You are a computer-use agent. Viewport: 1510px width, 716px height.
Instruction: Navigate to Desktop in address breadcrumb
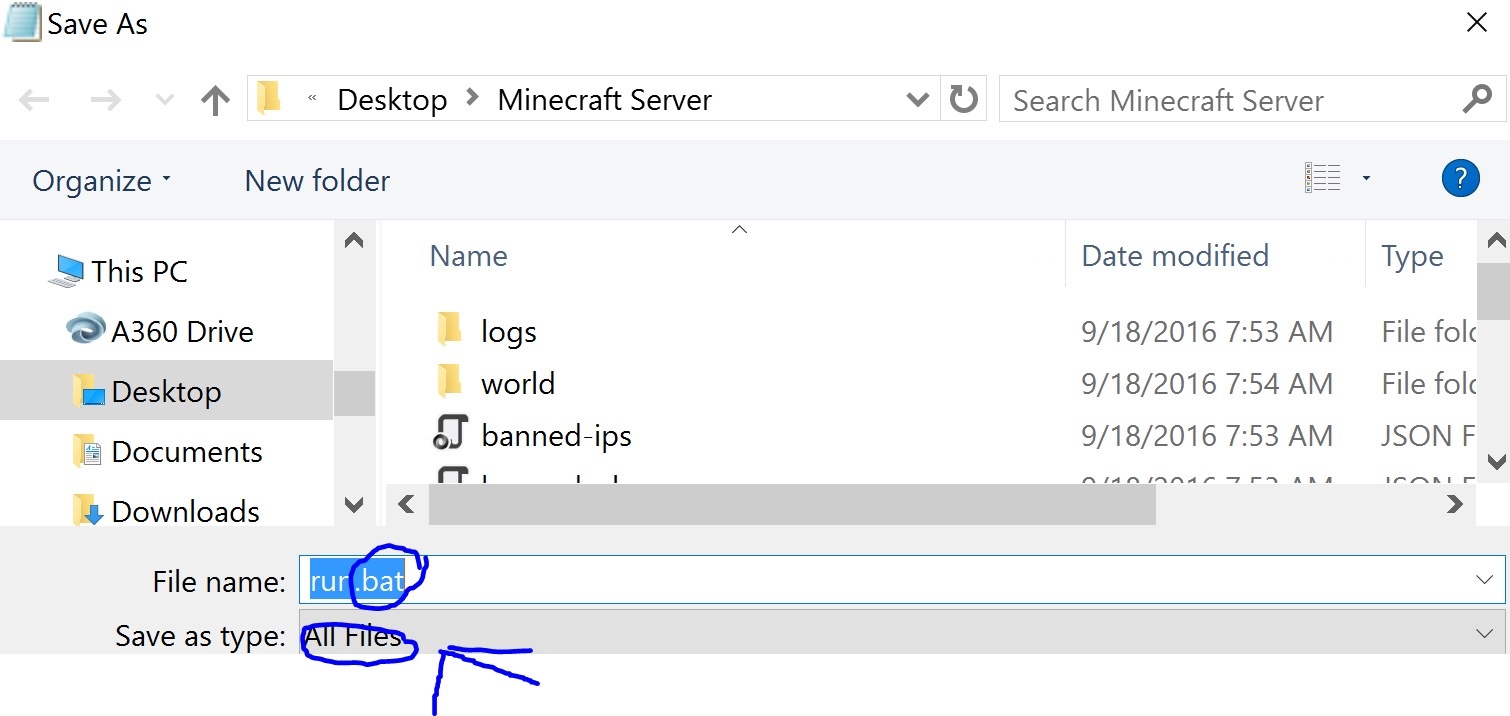pyautogui.click(x=392, y=100)
